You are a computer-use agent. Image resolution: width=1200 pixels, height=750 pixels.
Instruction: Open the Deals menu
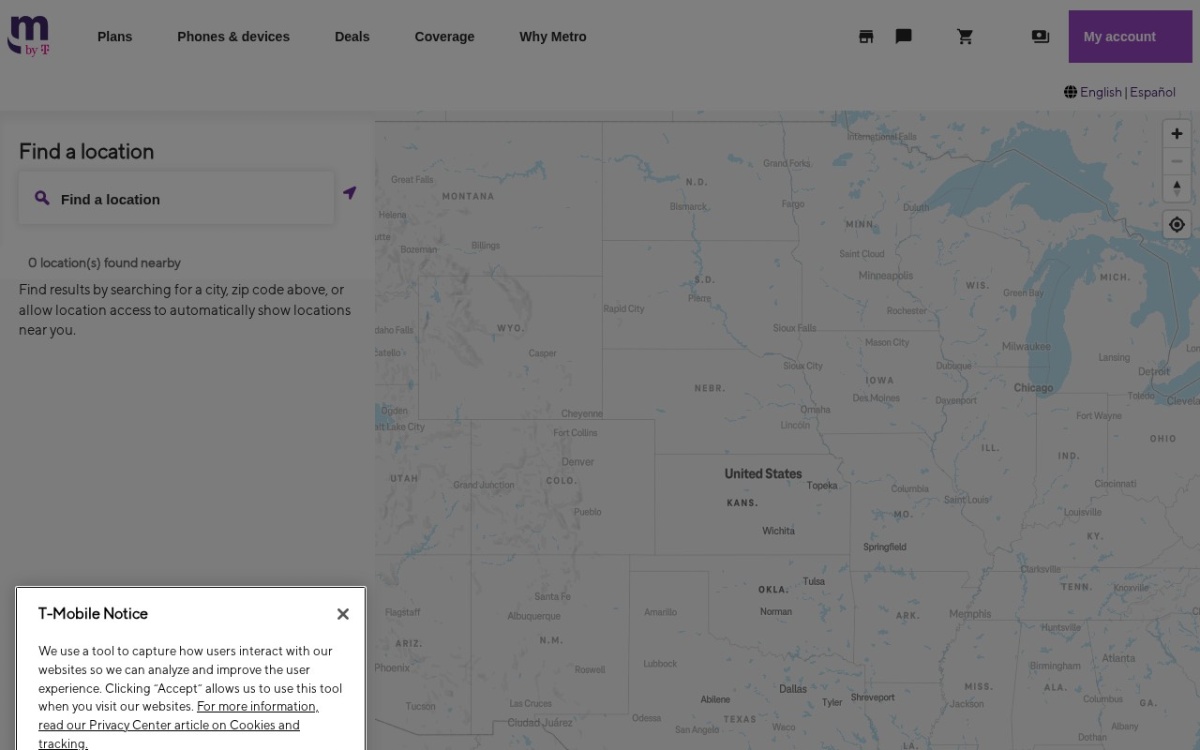point(352,37)
